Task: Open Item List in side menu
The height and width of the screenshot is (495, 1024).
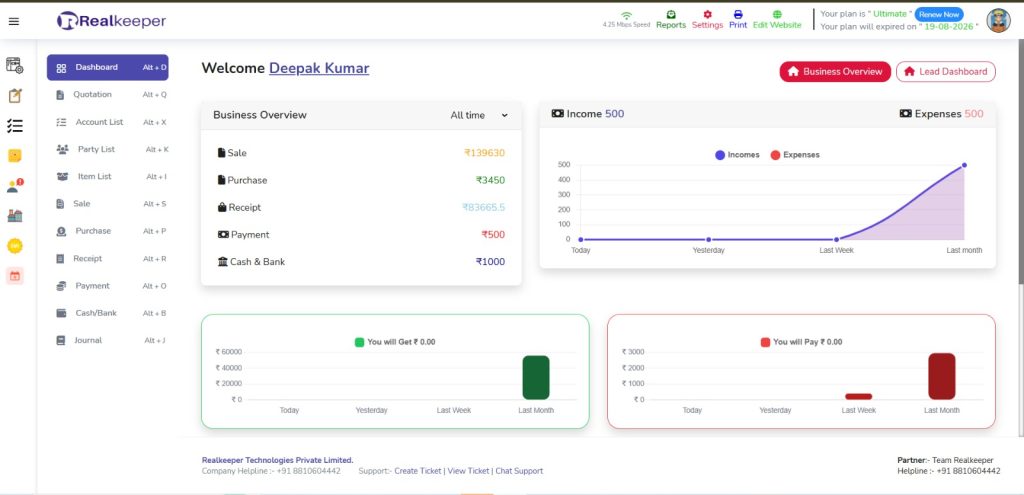Action: [x=108, y=177]
